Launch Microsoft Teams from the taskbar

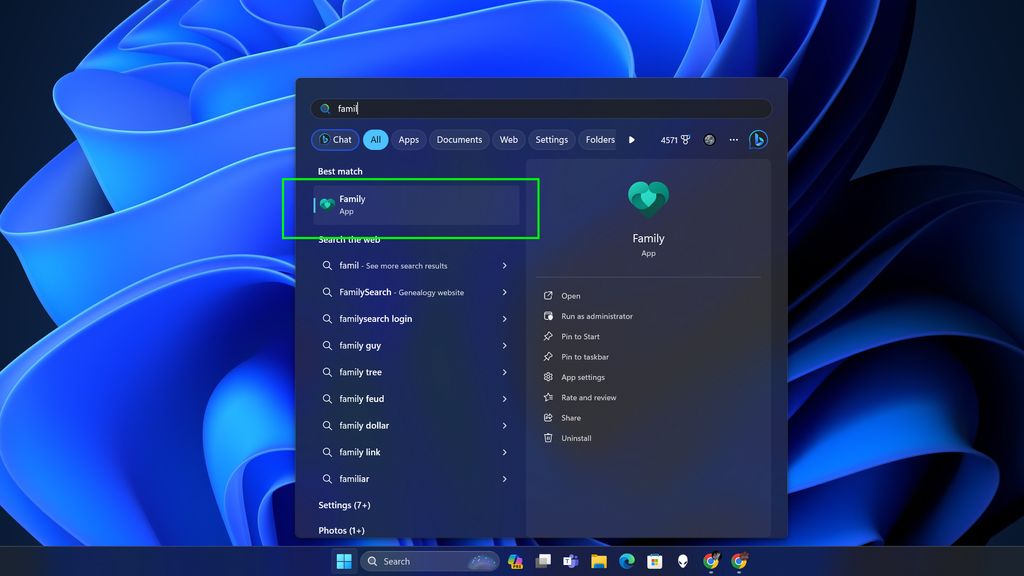pyautogui.click(x=572, y=561)
